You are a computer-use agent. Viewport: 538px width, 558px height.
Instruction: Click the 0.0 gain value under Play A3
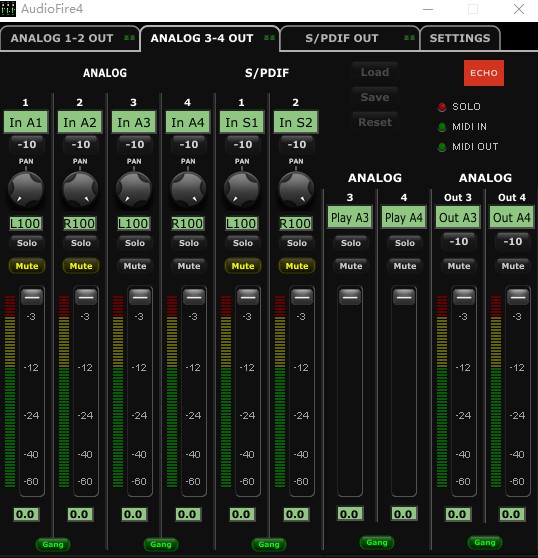point(349,514)
